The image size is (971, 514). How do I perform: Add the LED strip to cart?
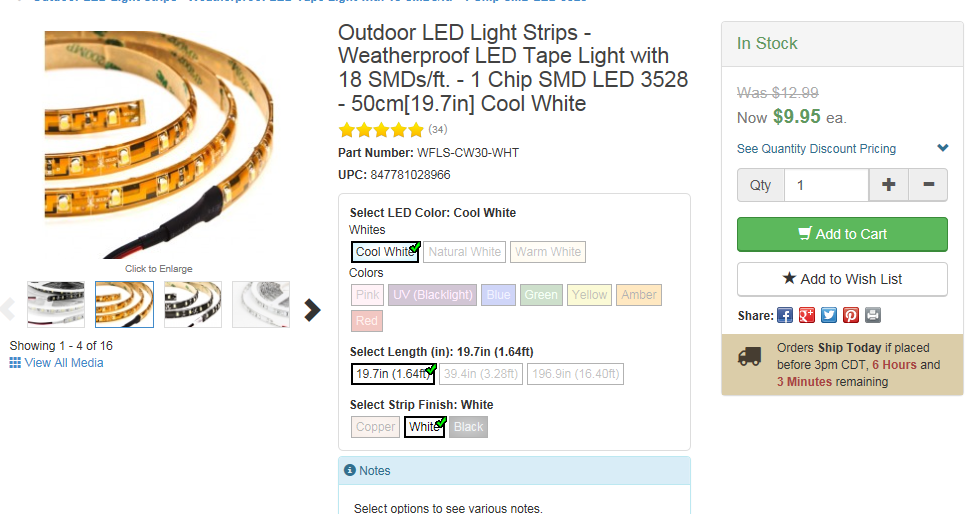(842, 234)
